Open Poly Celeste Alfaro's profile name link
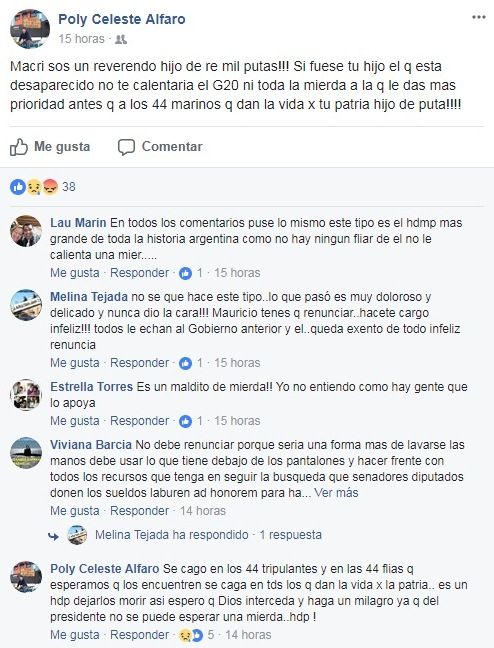 click(x=122, y=19)
